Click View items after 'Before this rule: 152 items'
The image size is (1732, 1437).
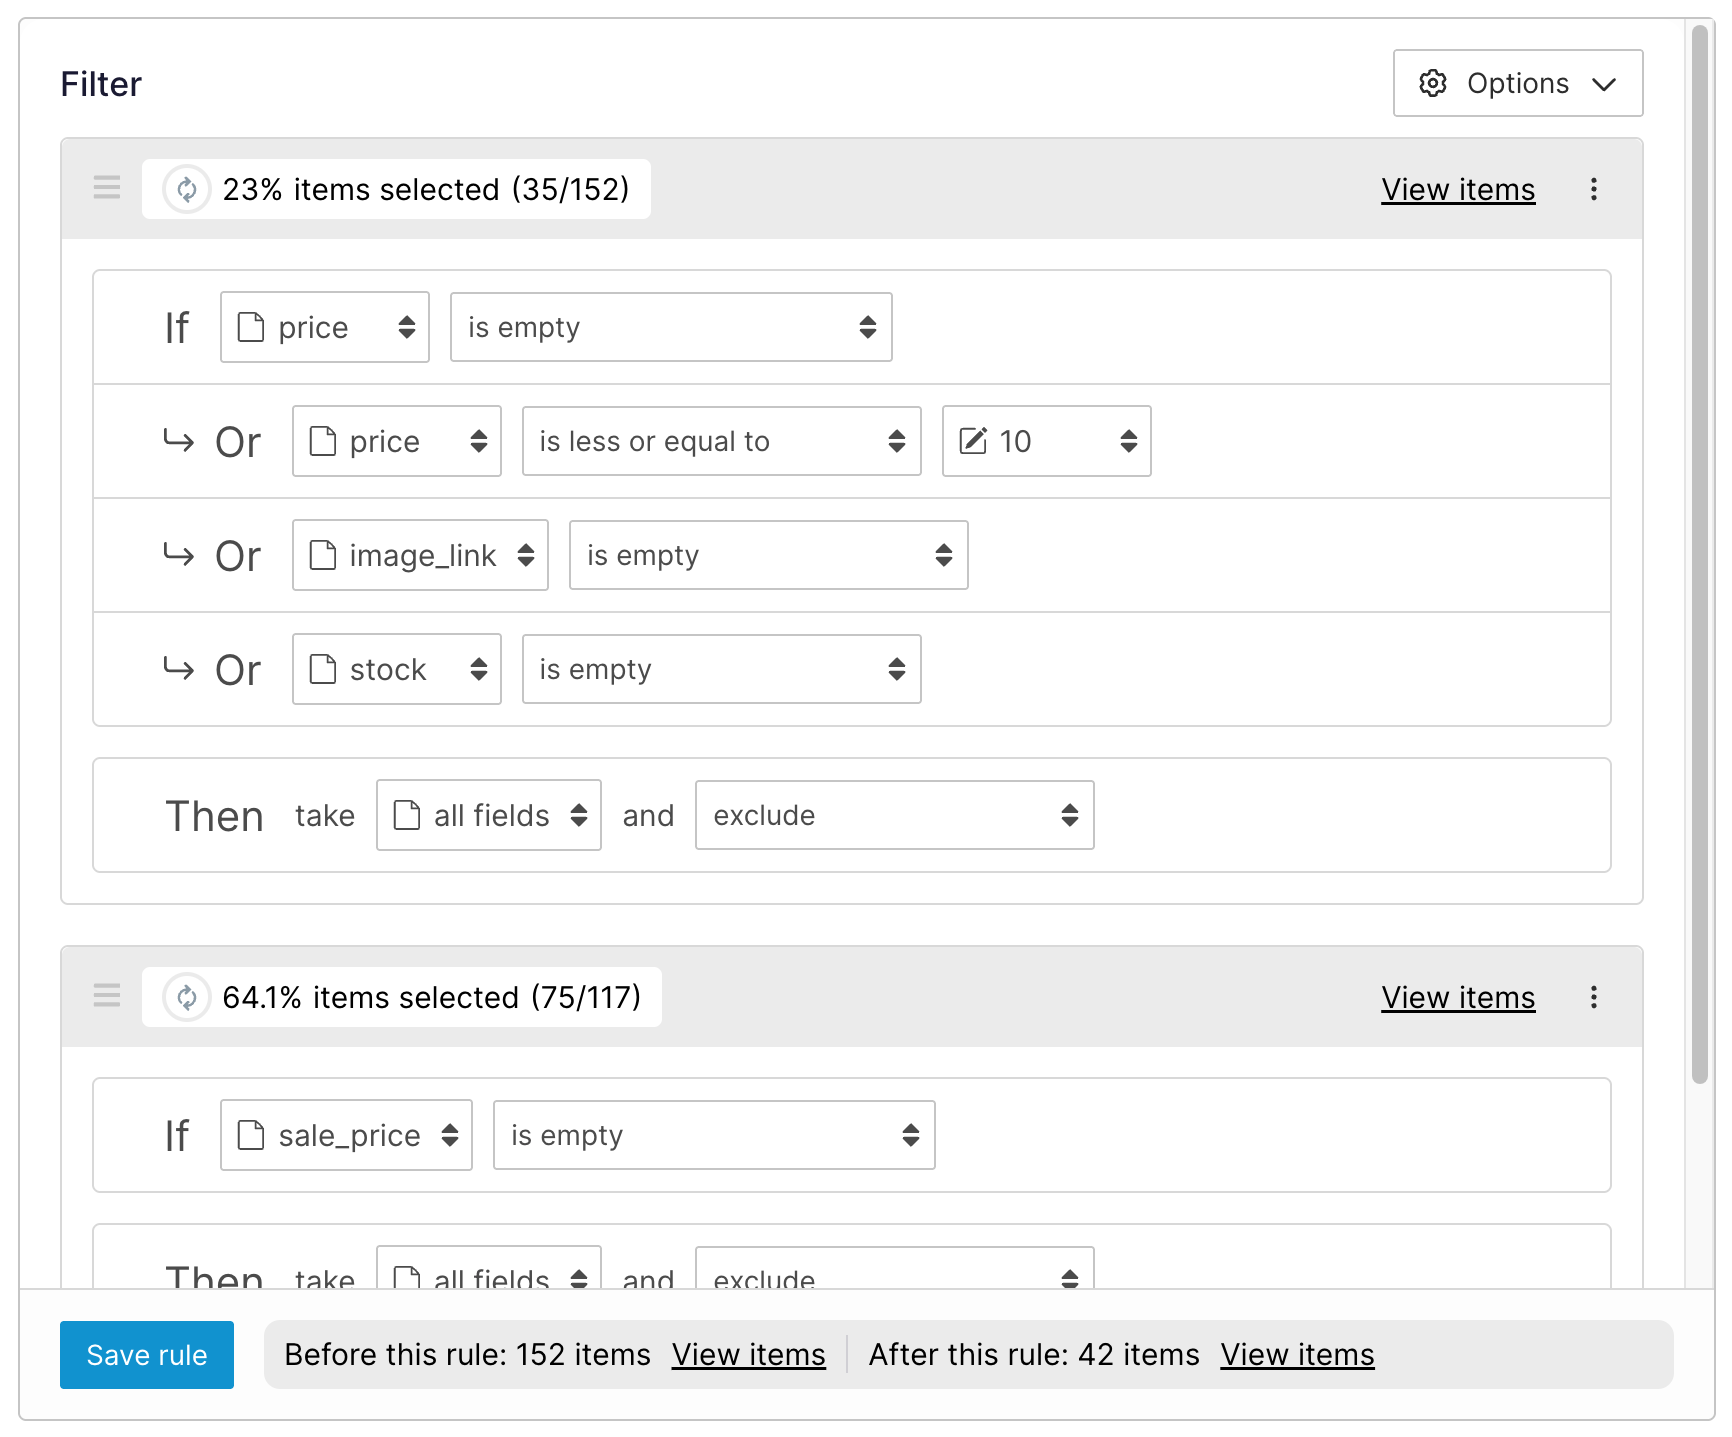[x=748, y=1355]
